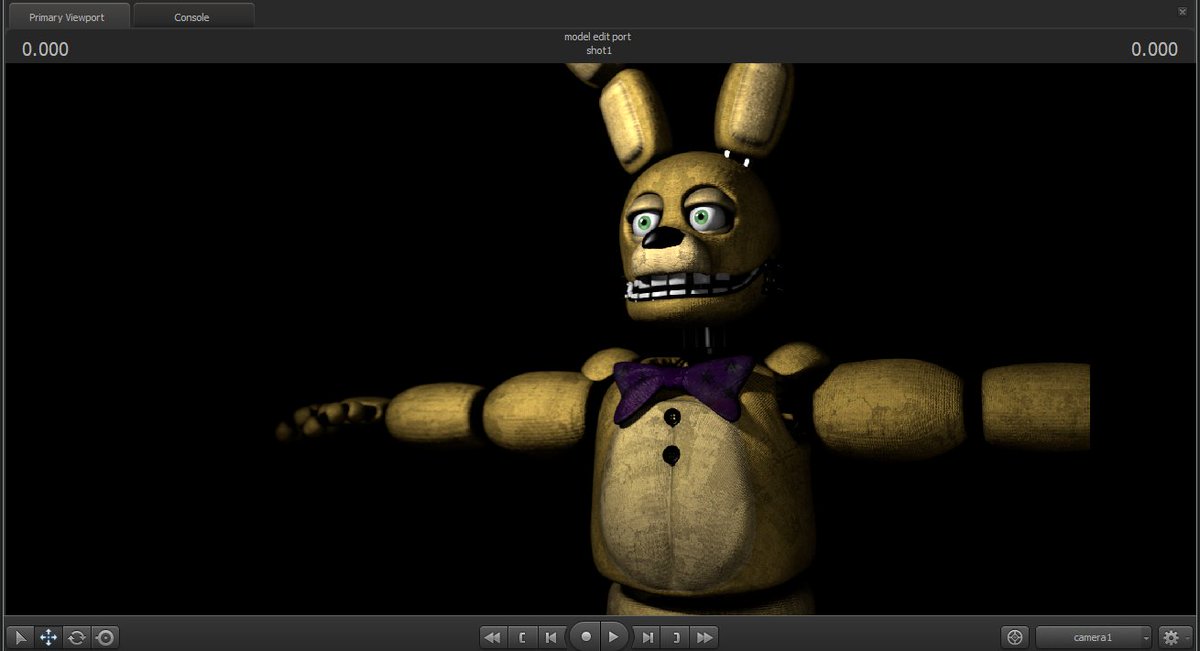Click the record button
This screenshot has height=651, width=1200.
pyautogui.click(x=586, y=636)
